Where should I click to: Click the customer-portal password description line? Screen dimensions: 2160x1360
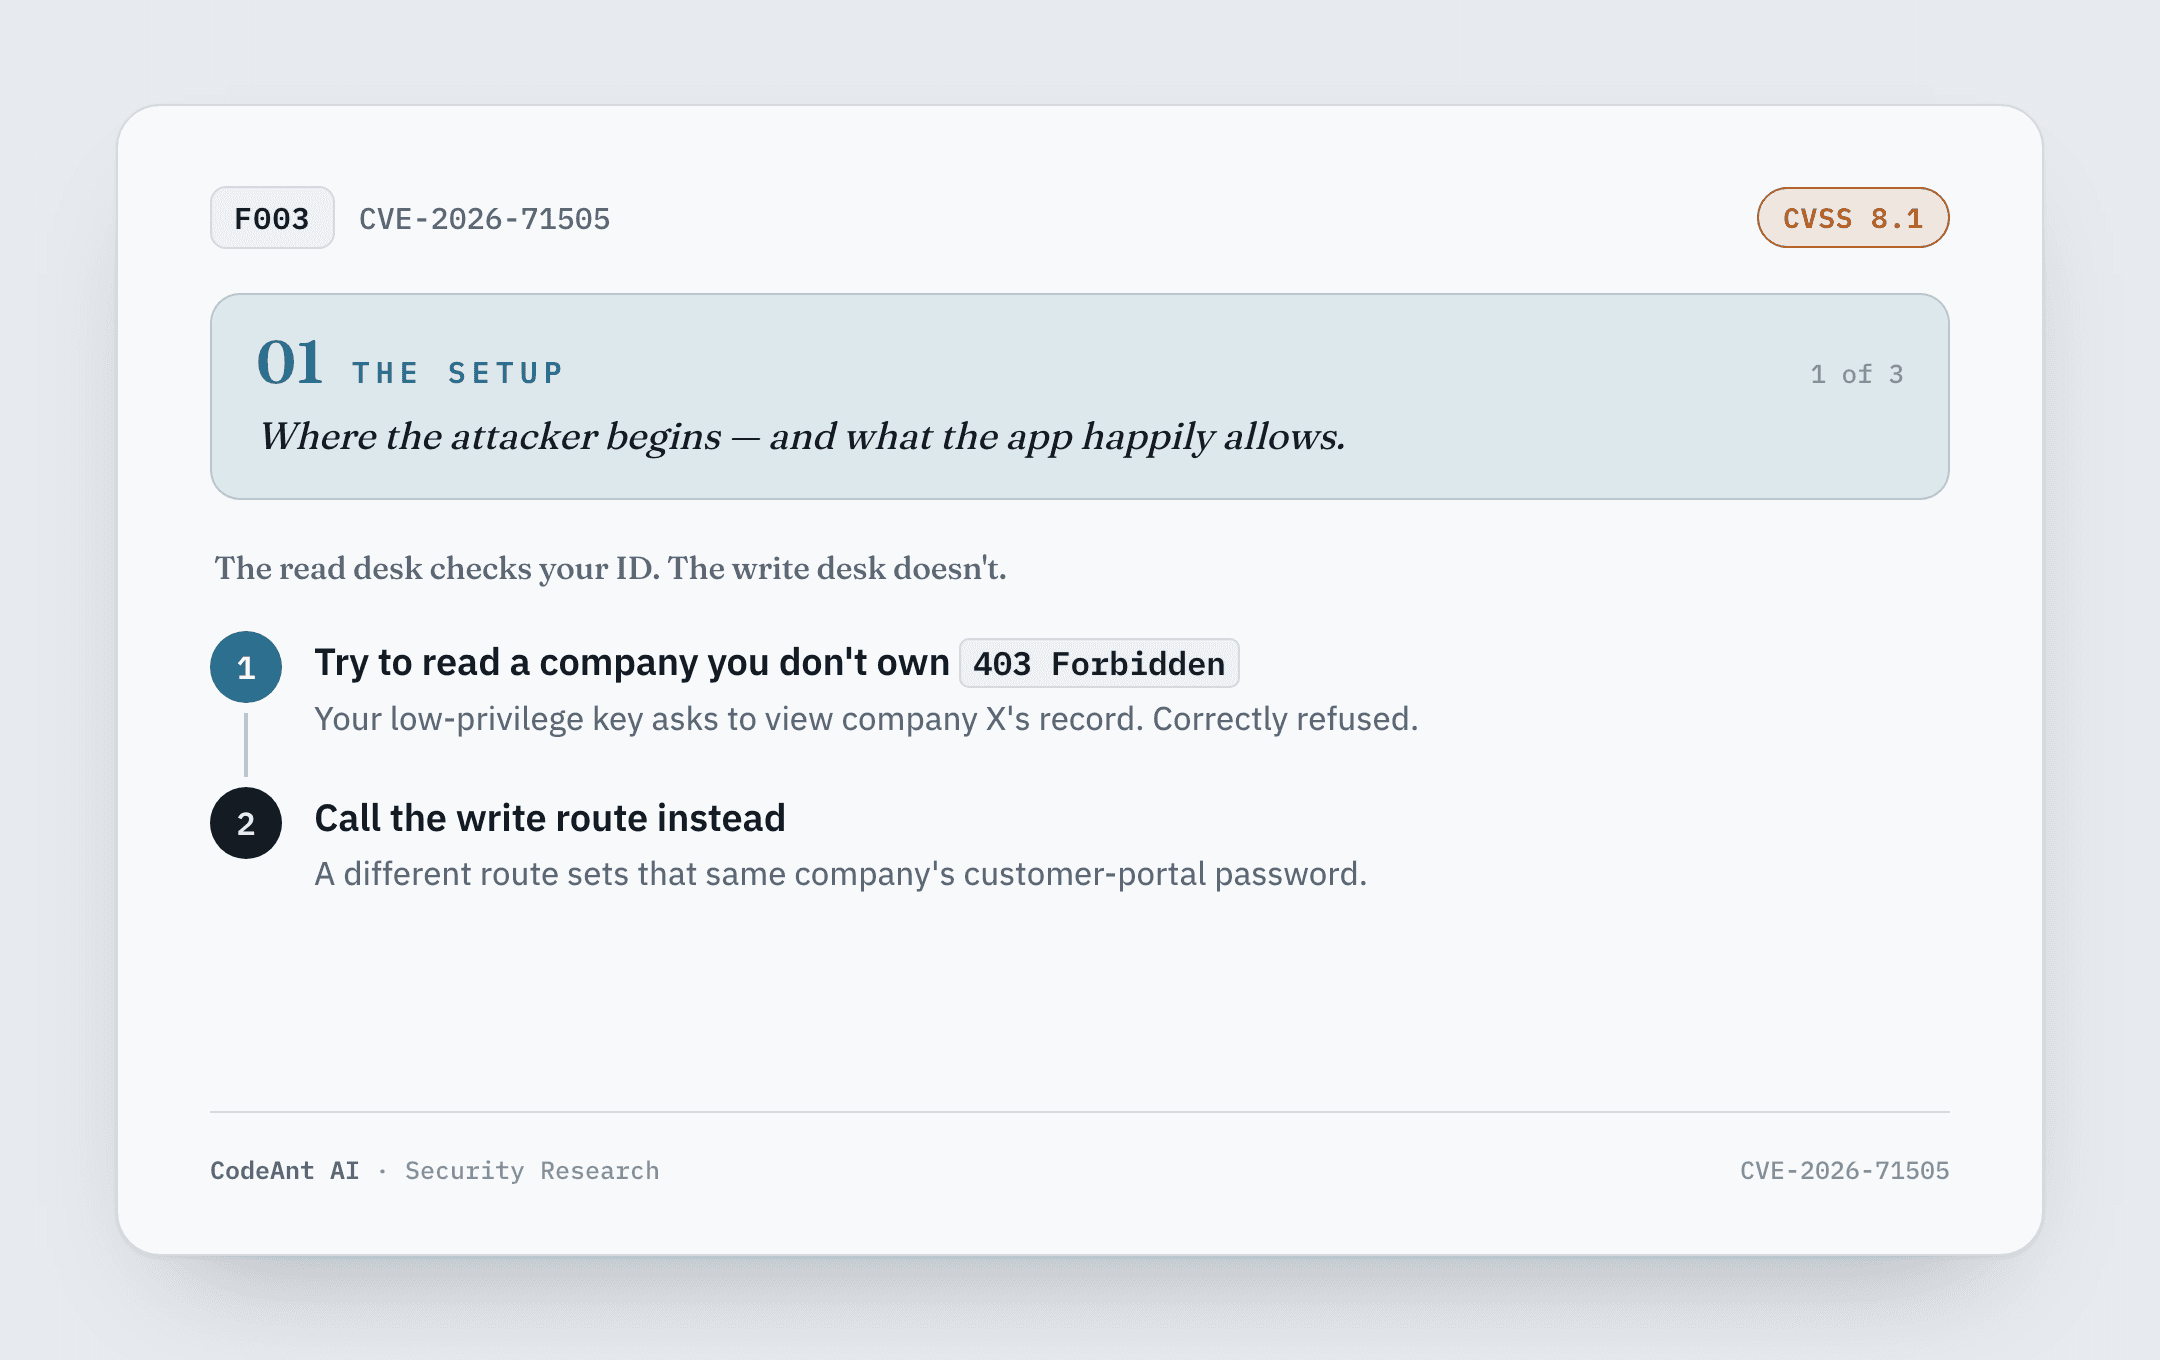click(x=841, y=874)
